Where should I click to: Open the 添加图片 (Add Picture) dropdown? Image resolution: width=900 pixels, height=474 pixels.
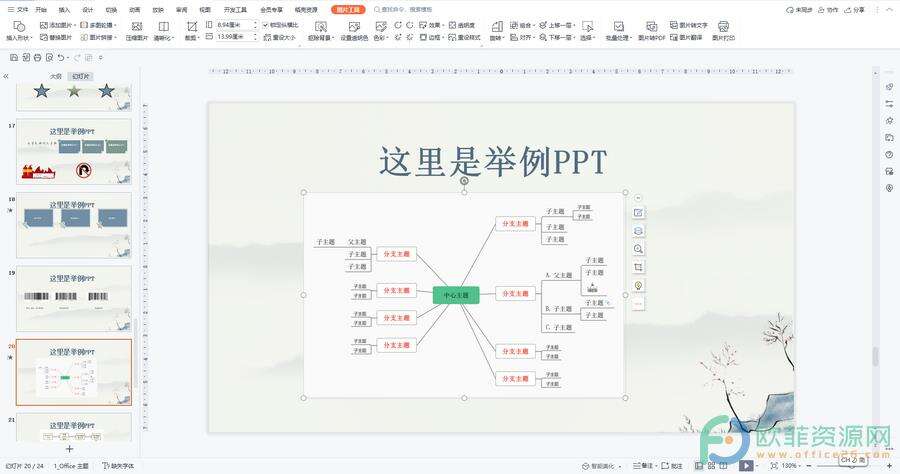pos(58,25)
